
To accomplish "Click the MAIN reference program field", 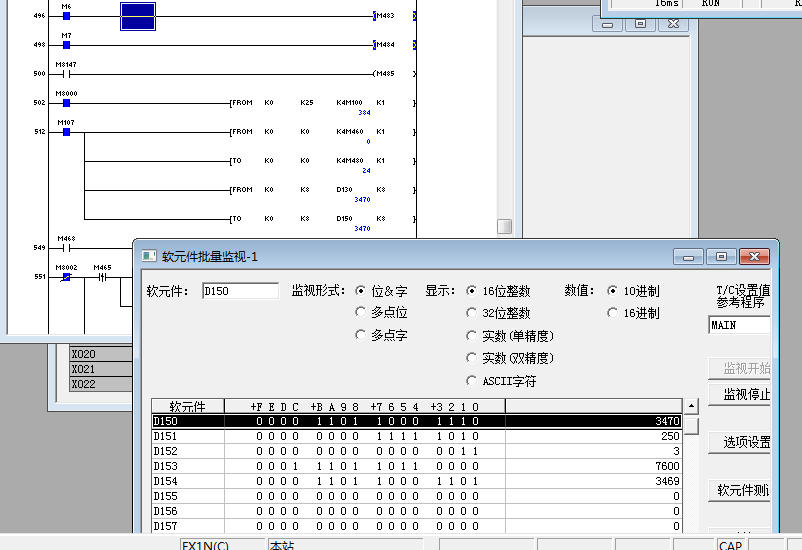I will click(x=739, y=325).
